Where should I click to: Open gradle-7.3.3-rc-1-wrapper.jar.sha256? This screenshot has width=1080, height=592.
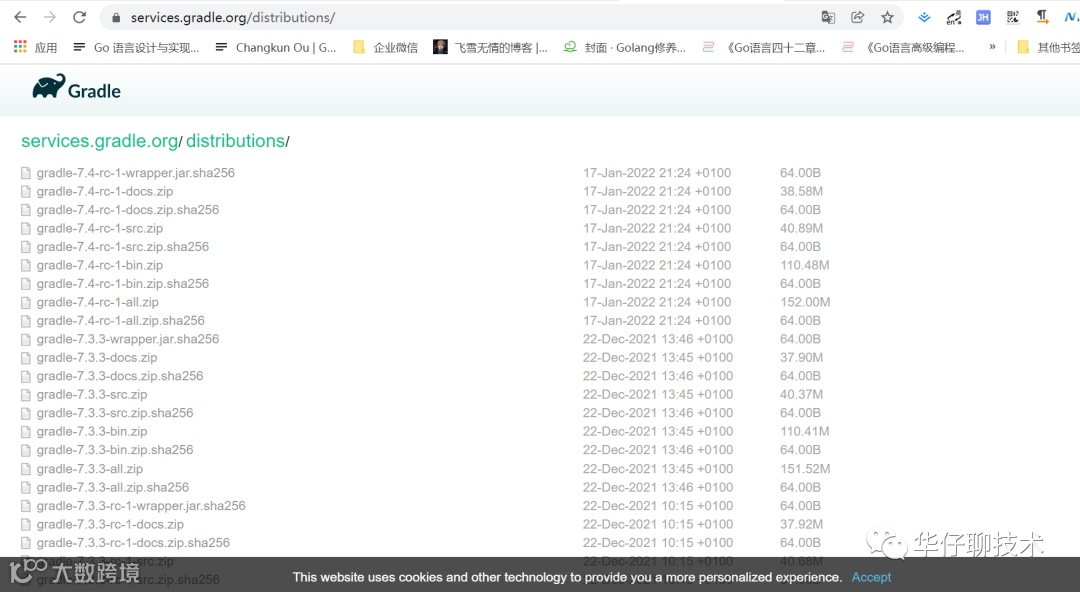click(x=141, y=506)
